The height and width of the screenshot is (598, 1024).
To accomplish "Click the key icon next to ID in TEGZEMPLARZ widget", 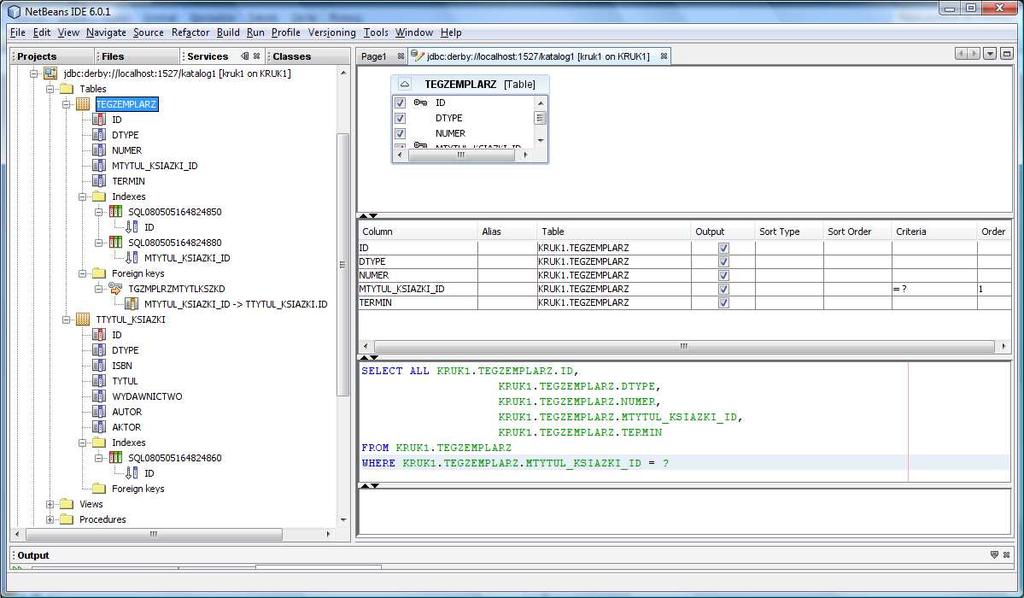I will [421, 102].
